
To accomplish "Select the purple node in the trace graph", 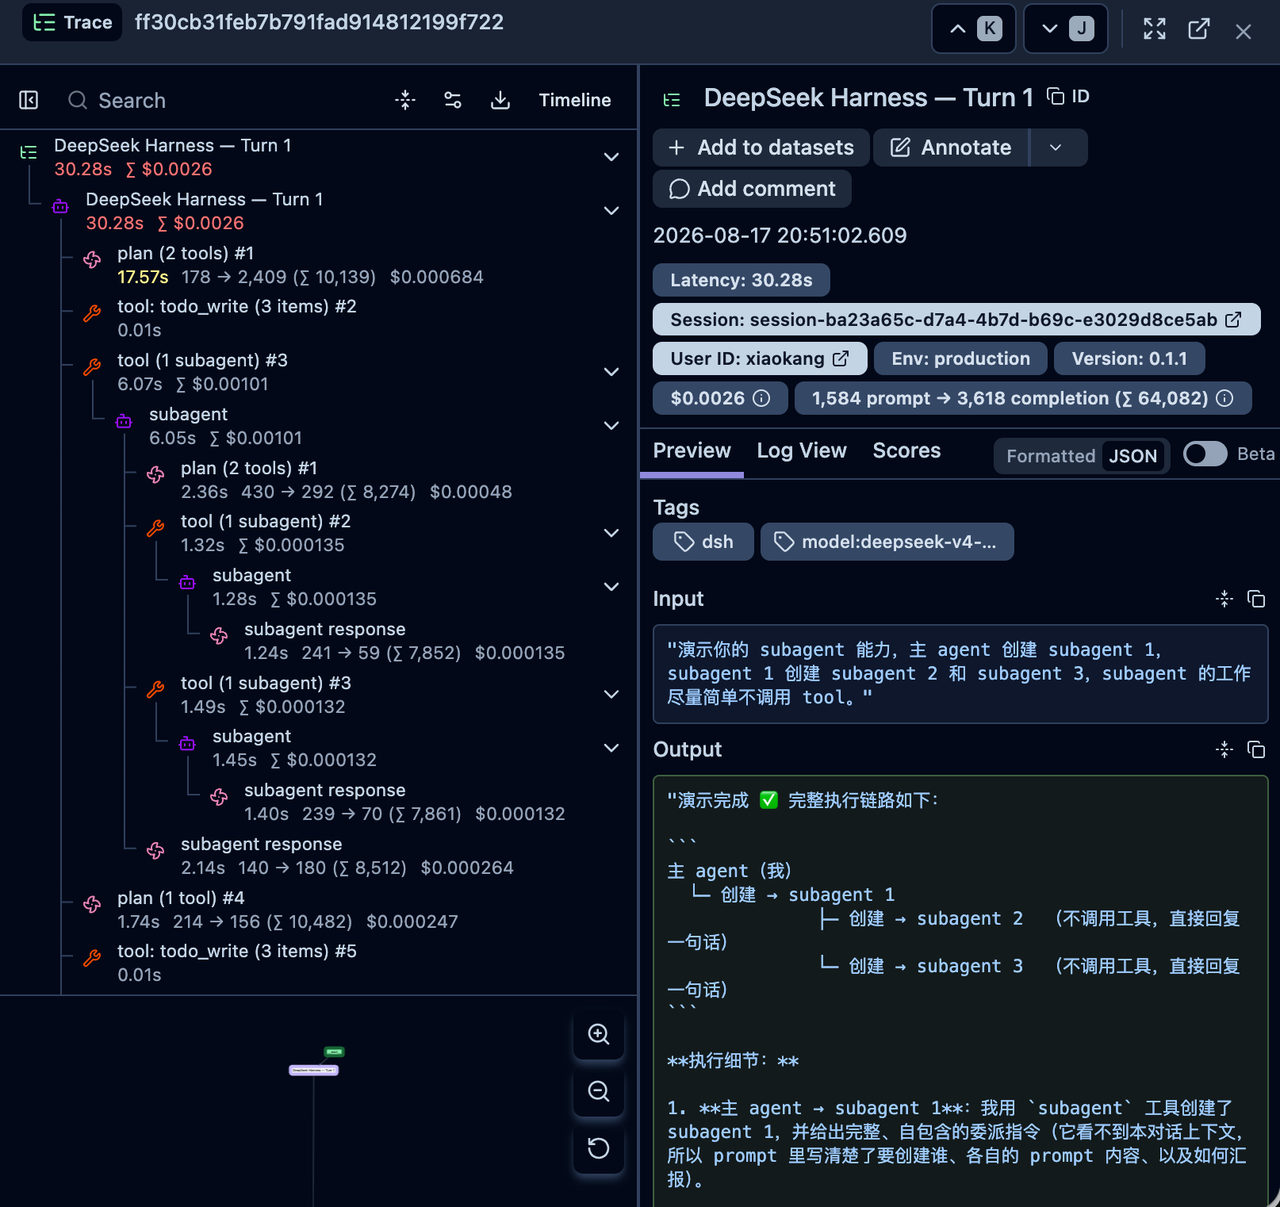I will [x=314, y=1070].
